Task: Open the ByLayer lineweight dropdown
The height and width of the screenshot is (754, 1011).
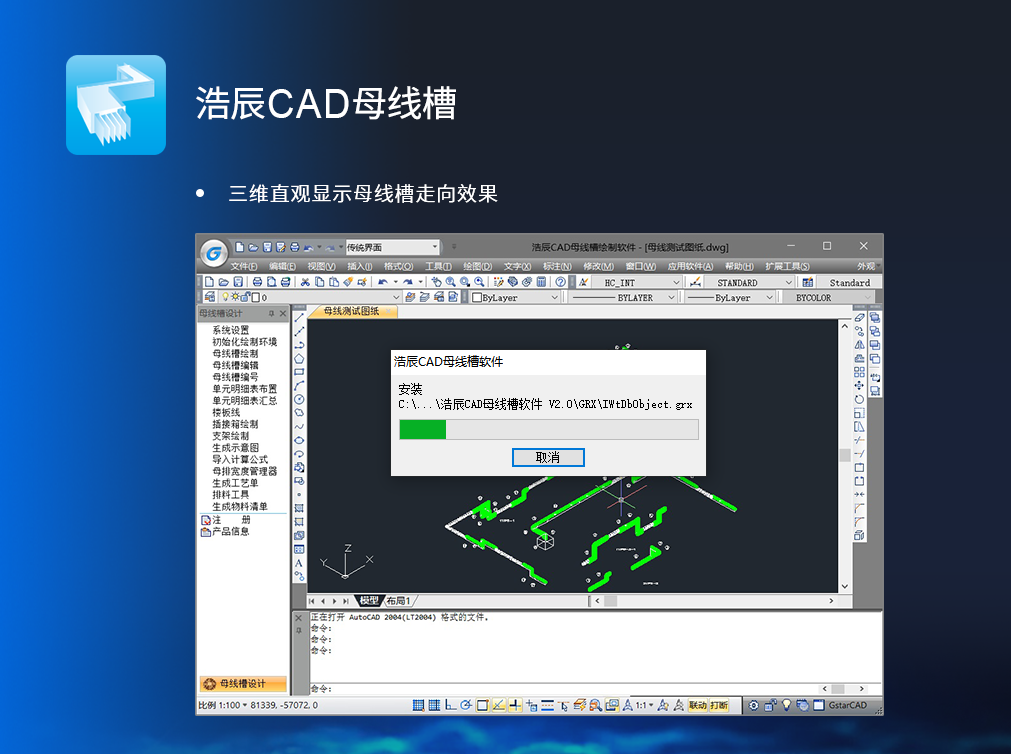Action: click(730, 297)
